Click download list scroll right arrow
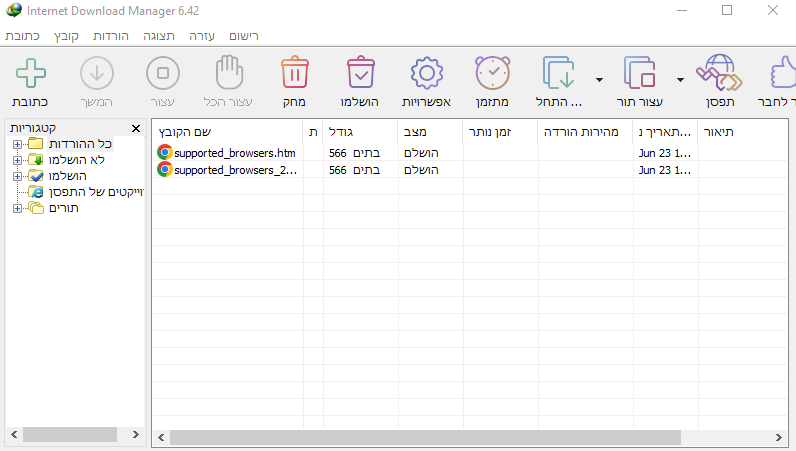Viewport: 796px width, 451px height. pos(779,437)
